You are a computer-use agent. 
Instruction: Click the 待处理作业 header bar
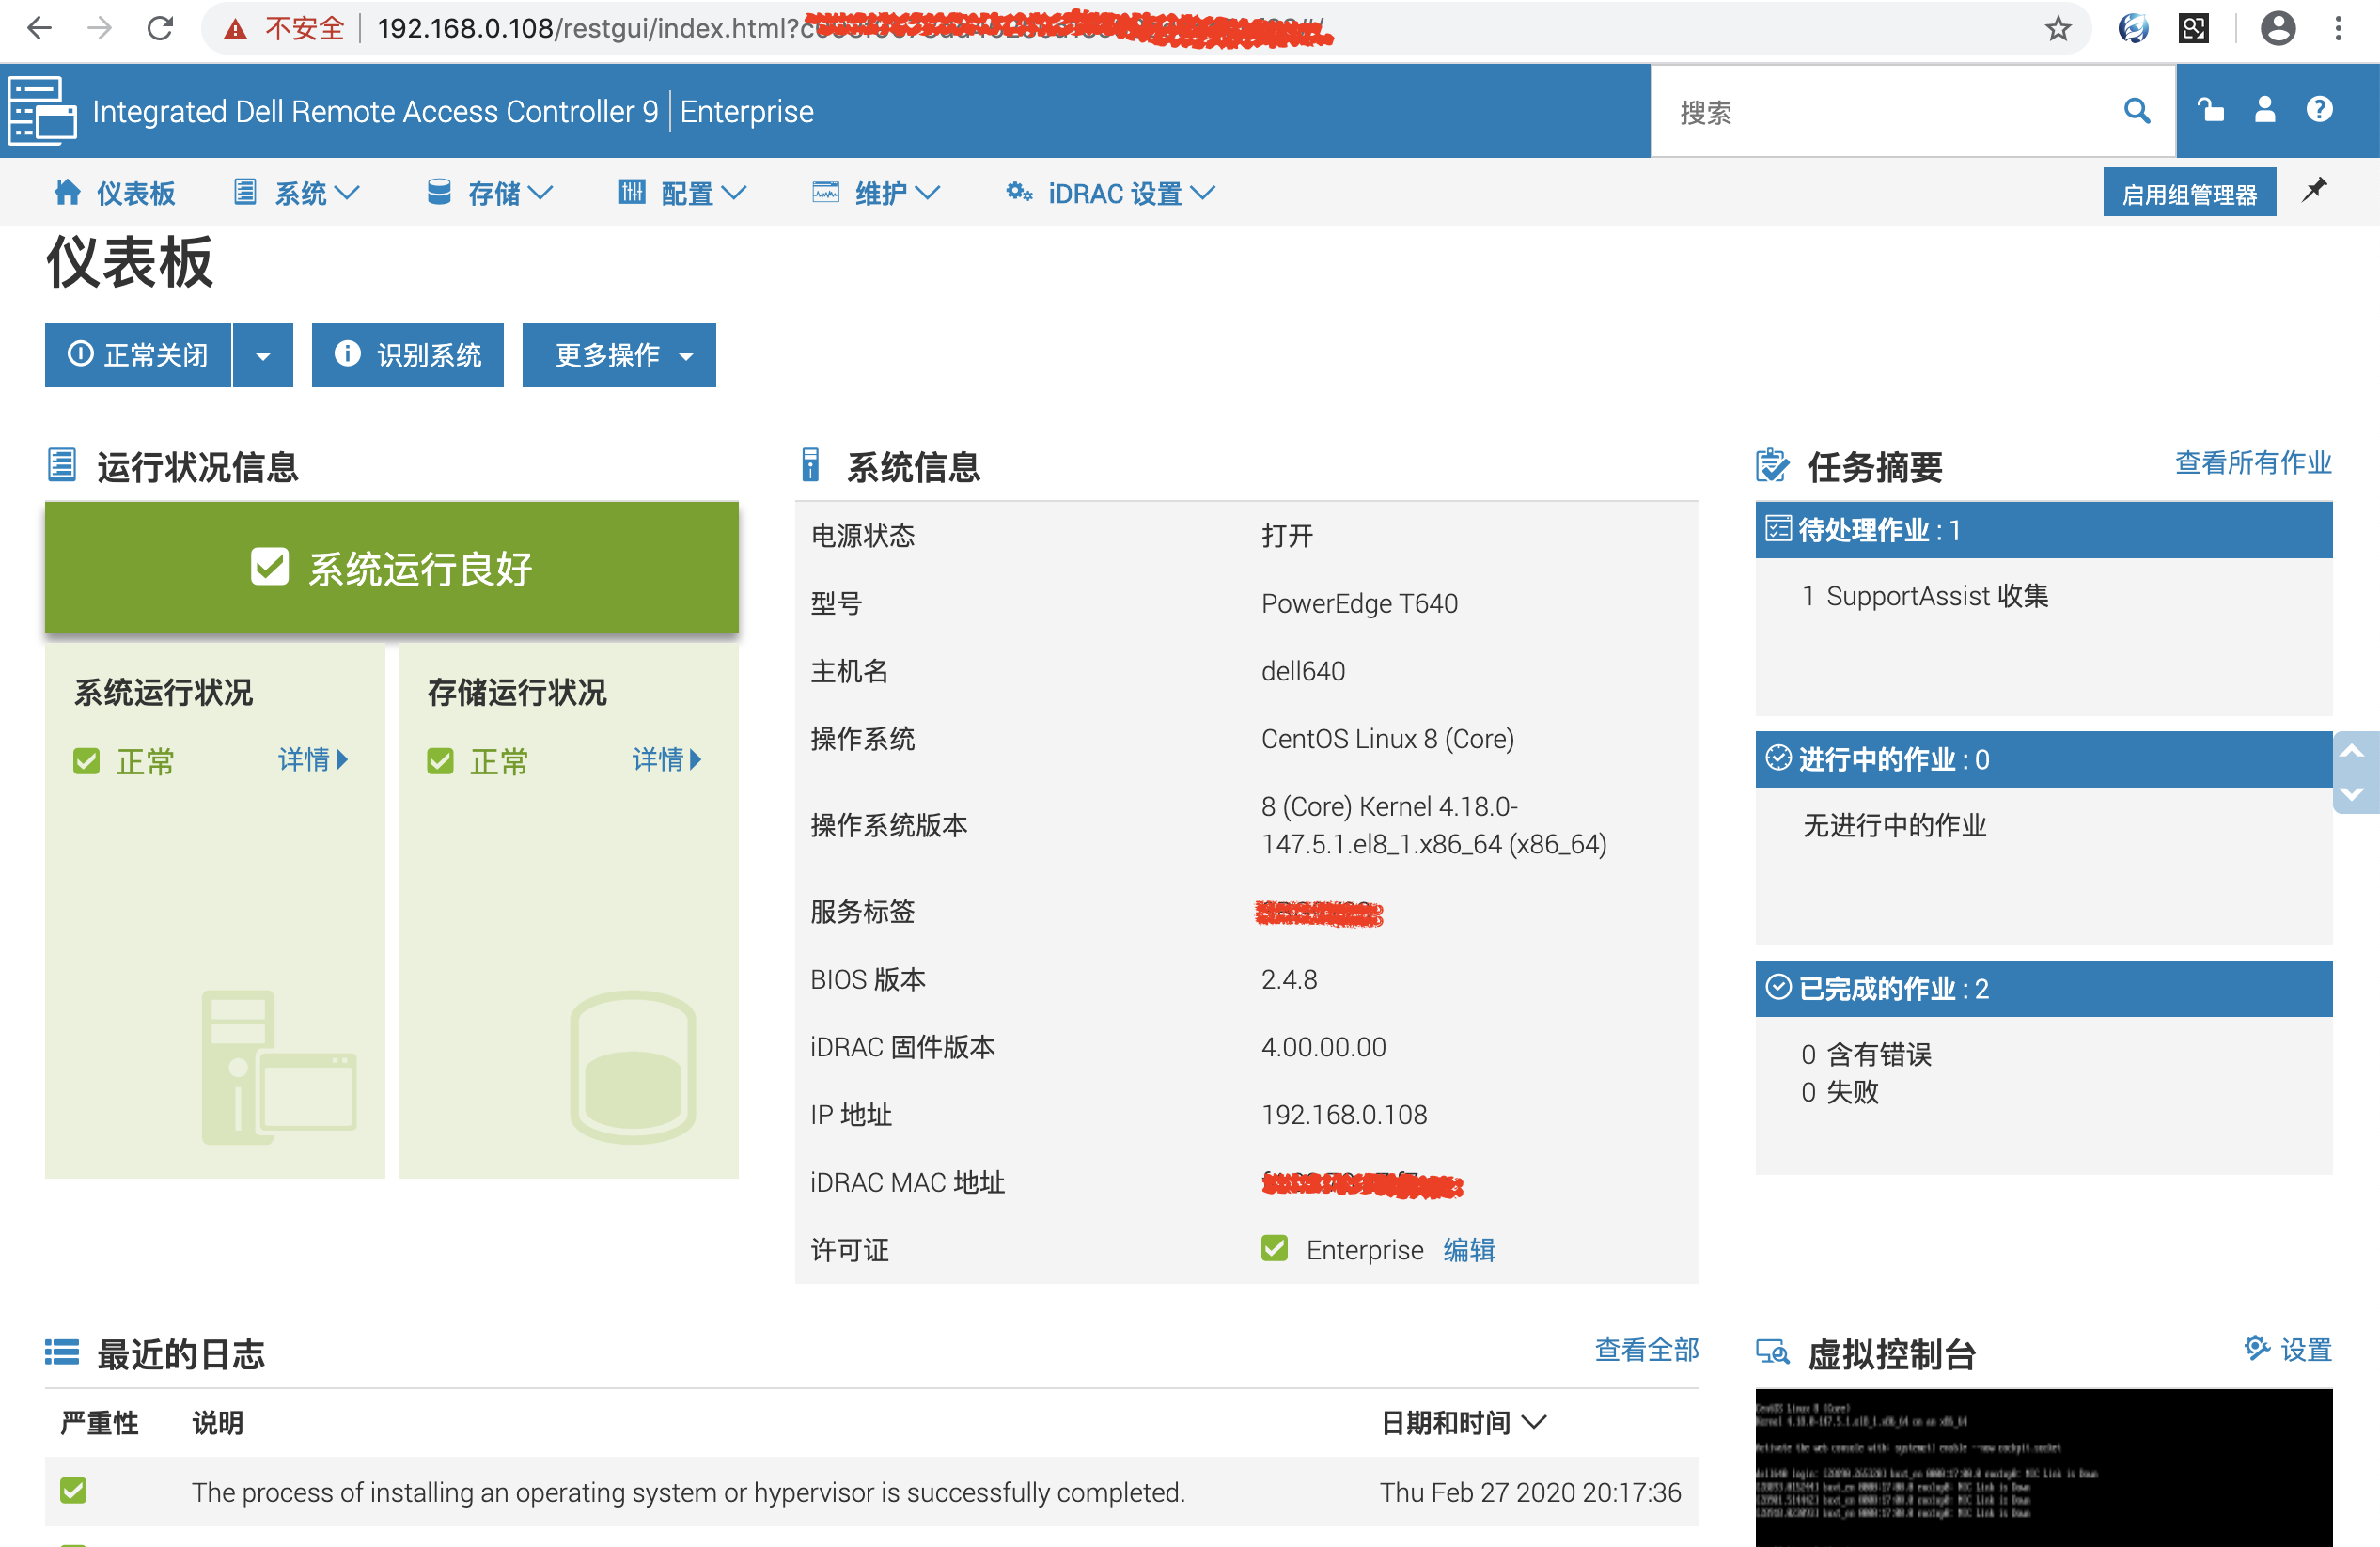(x=2043, y=530)
